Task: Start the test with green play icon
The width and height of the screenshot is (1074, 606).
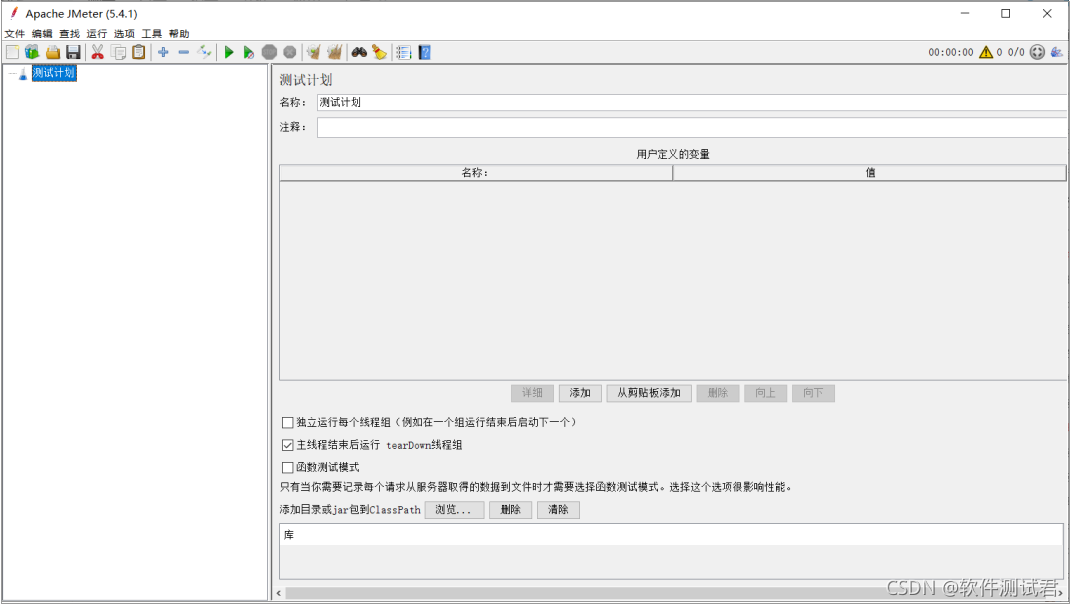Action: 229,52
